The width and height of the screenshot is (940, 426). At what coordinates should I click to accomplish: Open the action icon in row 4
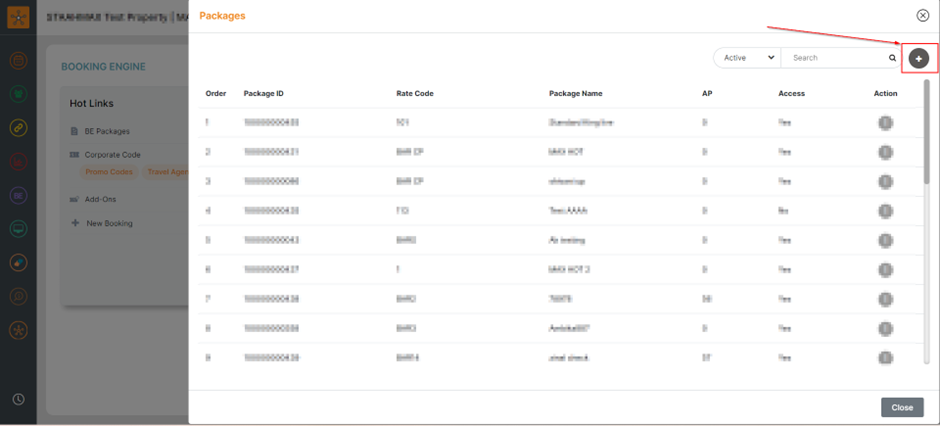pos(885,211)
